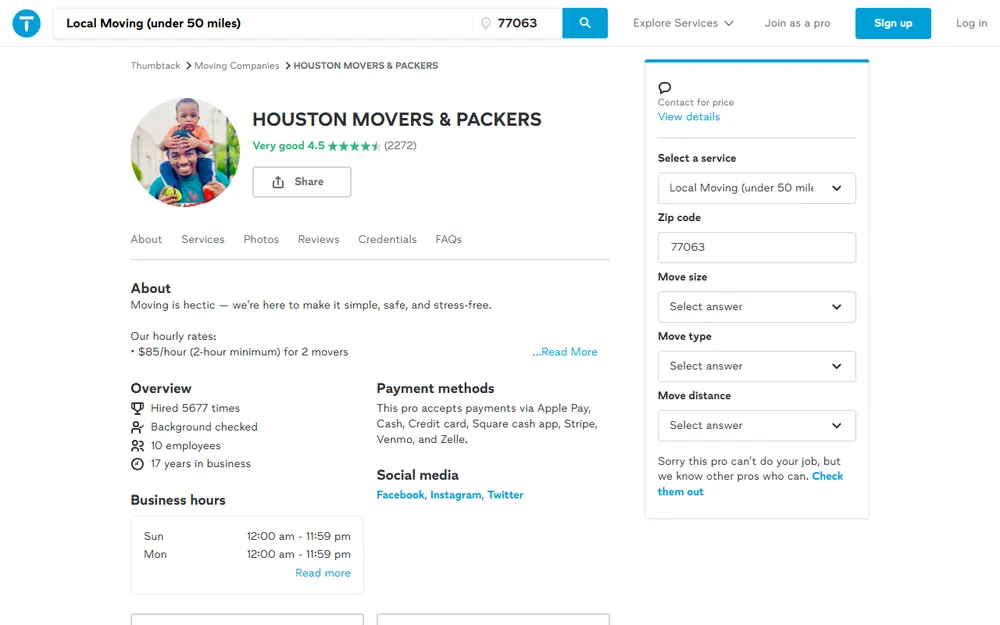Open the Move size dropdown
The height and width of the screenshot is (625, 1000).
pos(756,307)
